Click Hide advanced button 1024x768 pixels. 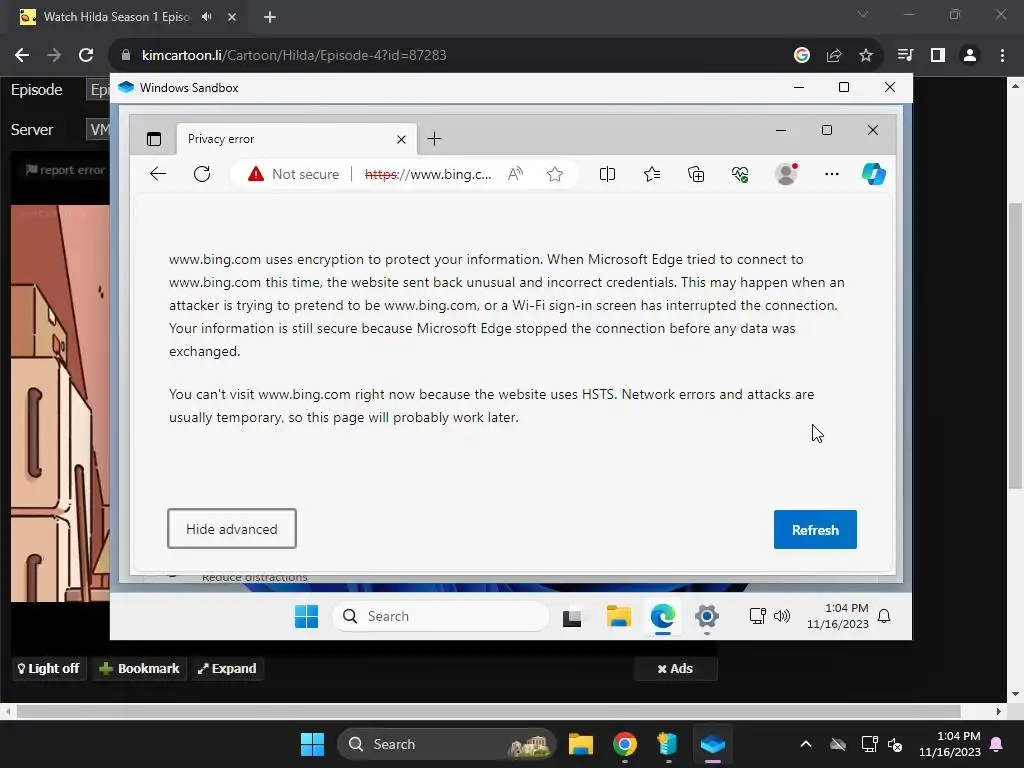[x=232, y=529]
